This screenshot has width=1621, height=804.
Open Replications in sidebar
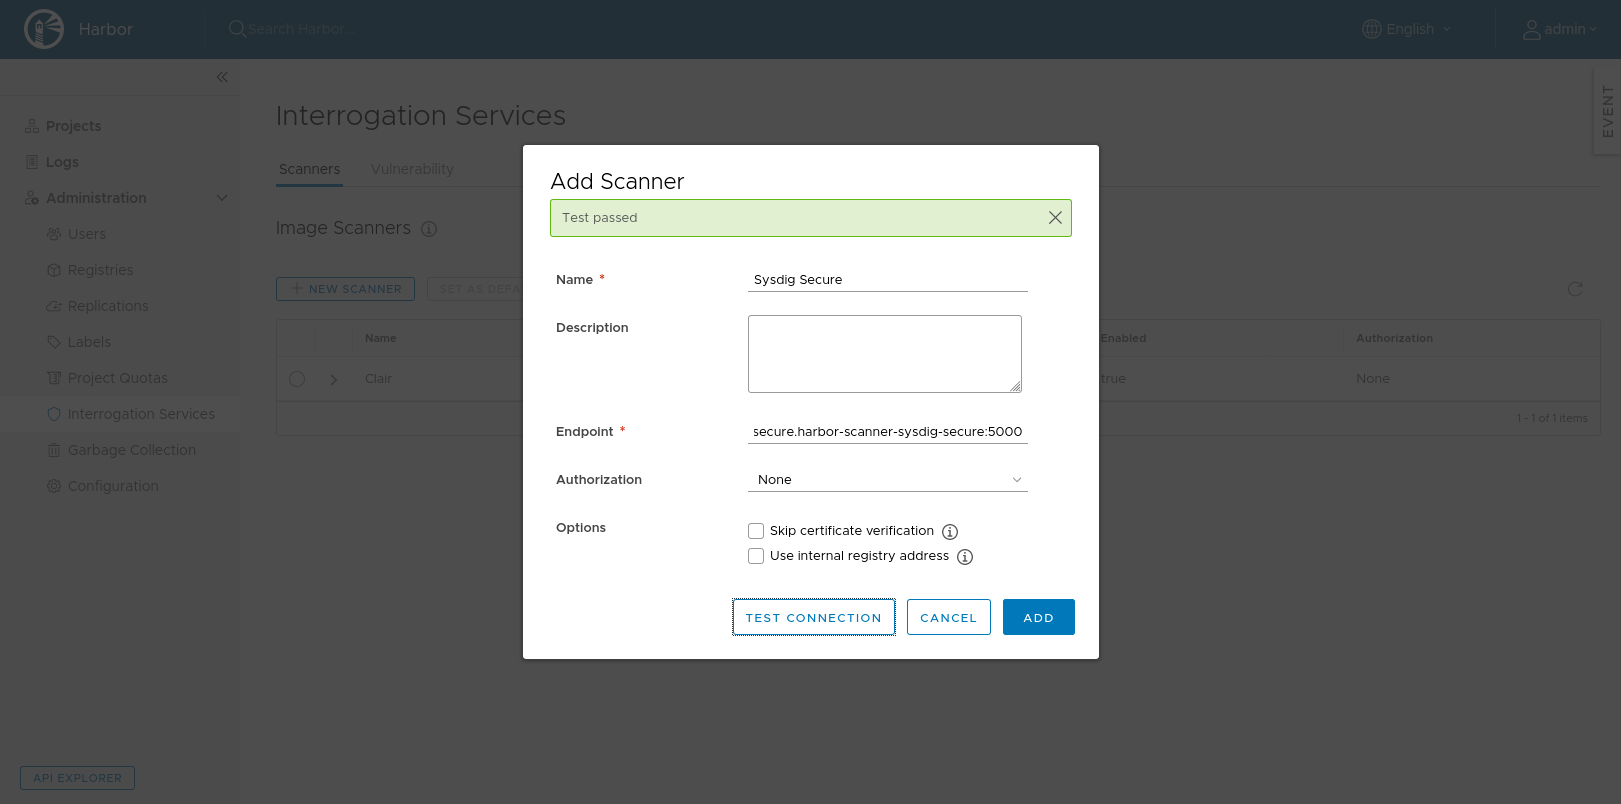108,306
